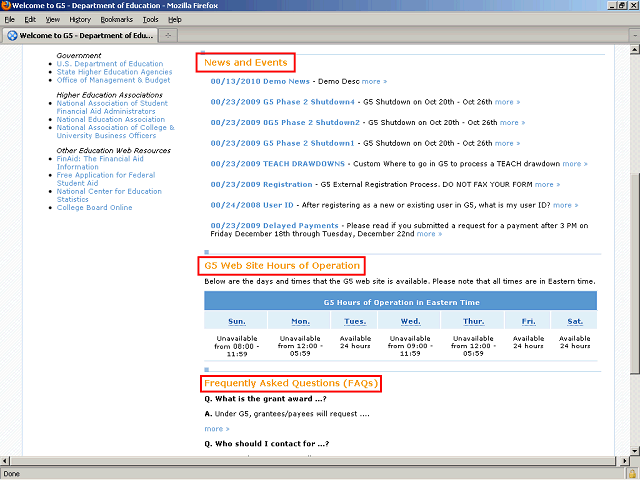This screenshot has width=640, height=480.
Task: Open the User ID news item
Action: pyautogui.click(x=252, y=205)
